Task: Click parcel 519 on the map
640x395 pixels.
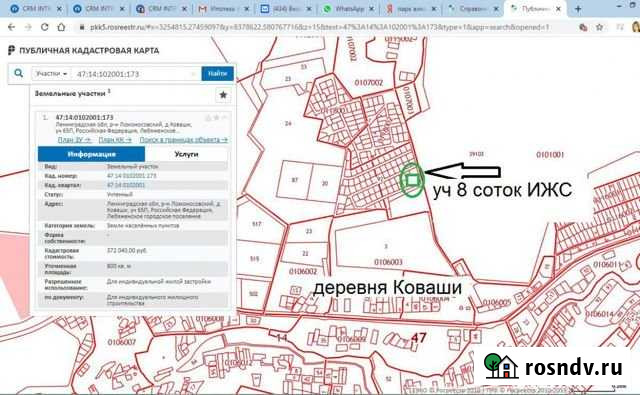Action: [x=255, y=259]
